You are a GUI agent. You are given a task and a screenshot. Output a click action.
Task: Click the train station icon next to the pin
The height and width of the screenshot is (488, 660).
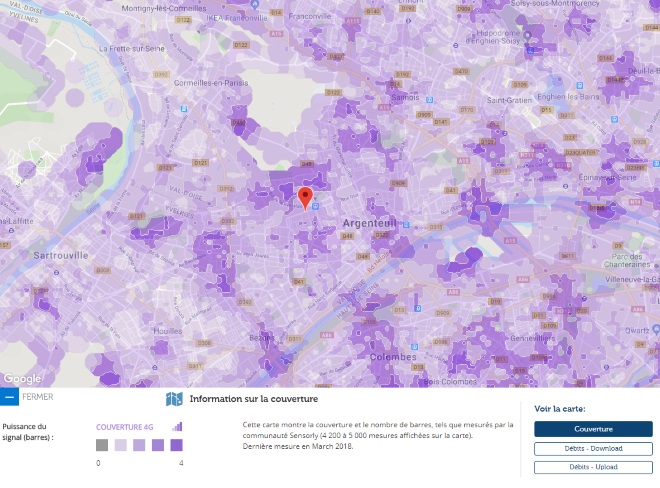(x=316, y=206)
